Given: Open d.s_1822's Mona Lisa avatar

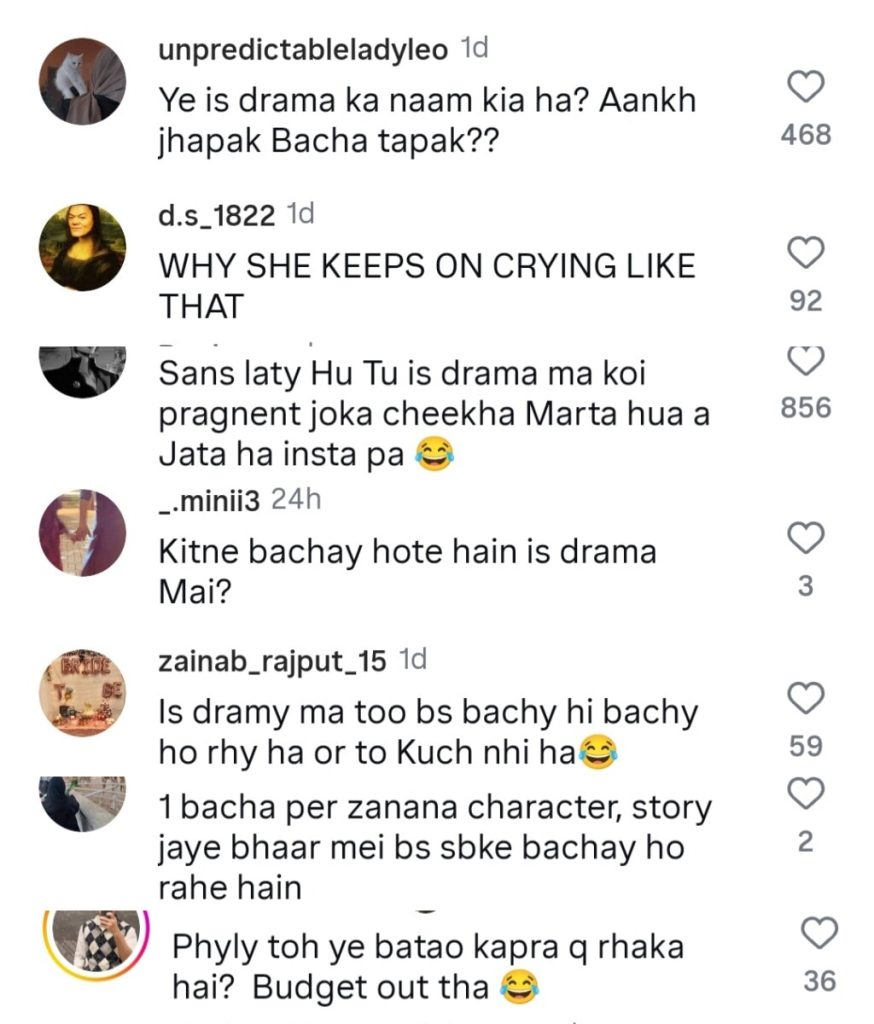Looking at the screenshot, I should coord(83,248).
